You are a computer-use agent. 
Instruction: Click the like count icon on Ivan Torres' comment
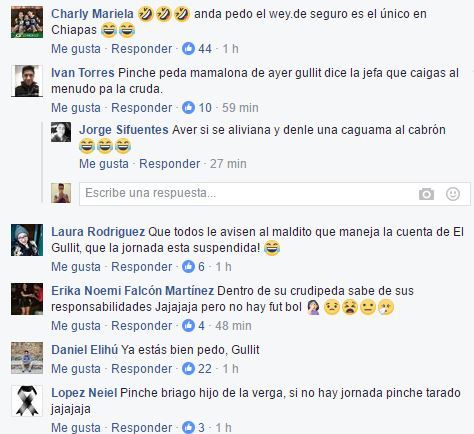188,108
